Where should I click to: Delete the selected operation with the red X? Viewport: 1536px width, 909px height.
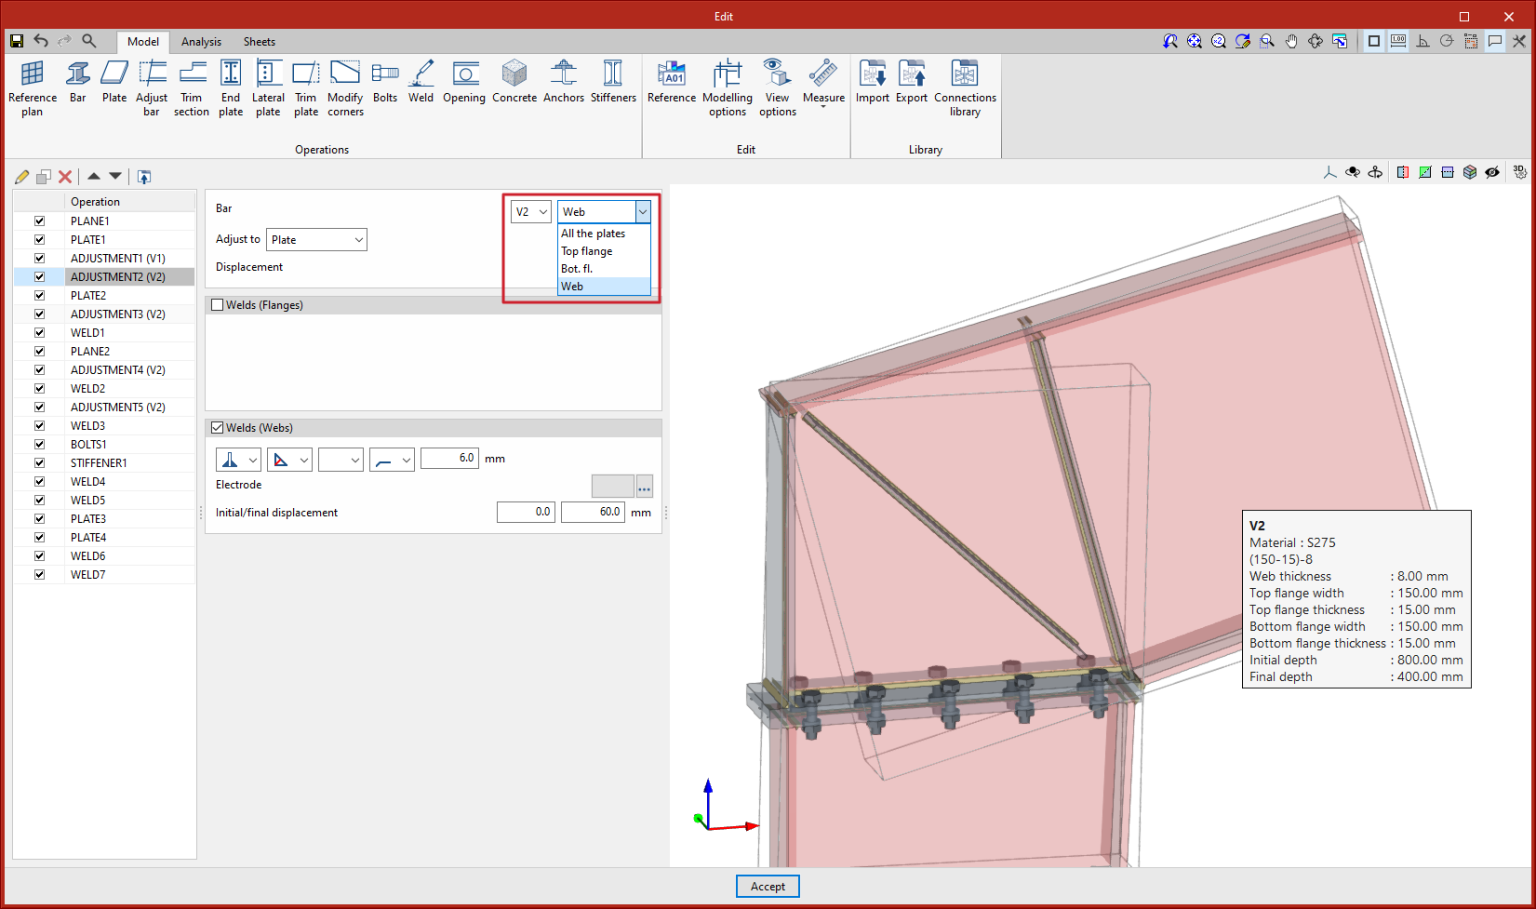(65, 176)
